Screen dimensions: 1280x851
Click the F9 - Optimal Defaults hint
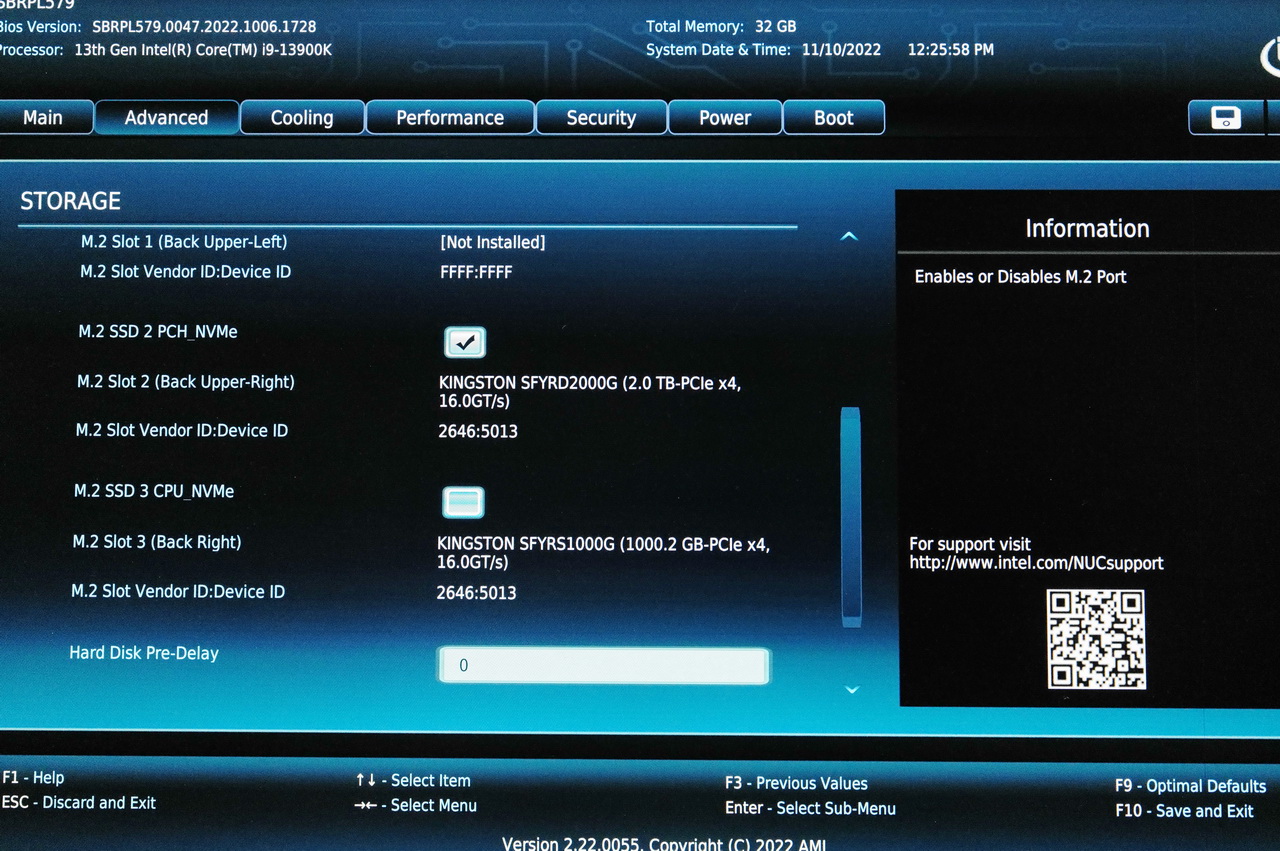point(1190,786)
